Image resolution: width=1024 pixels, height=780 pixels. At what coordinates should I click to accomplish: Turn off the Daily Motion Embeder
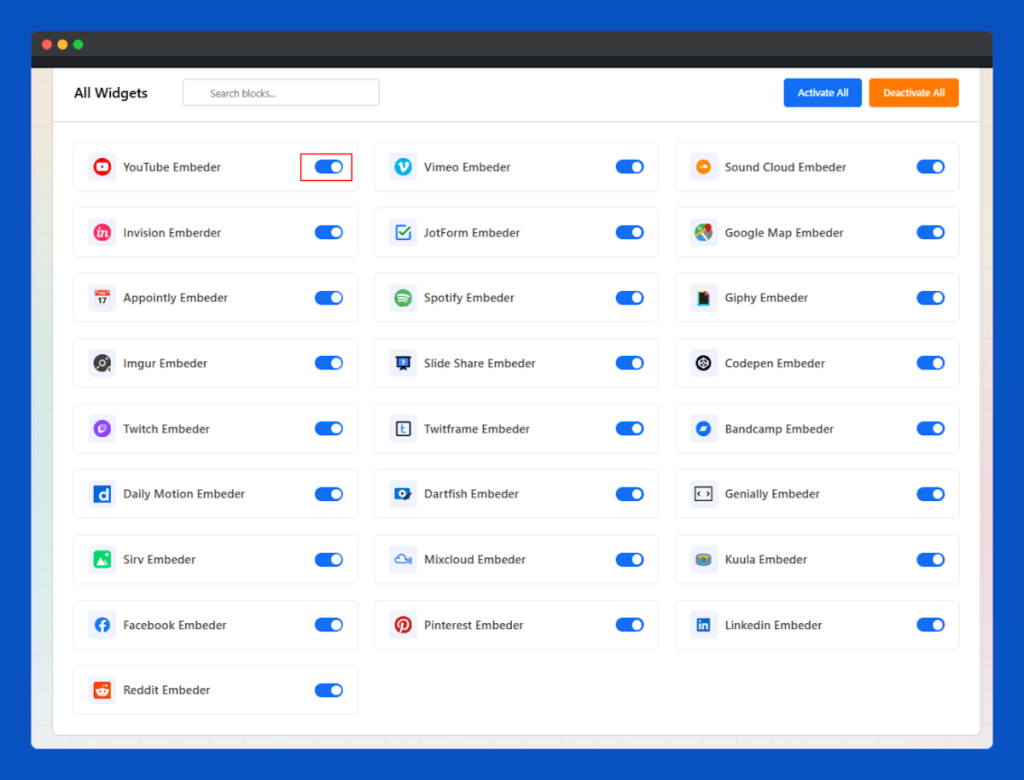click(x=328, y=493)
